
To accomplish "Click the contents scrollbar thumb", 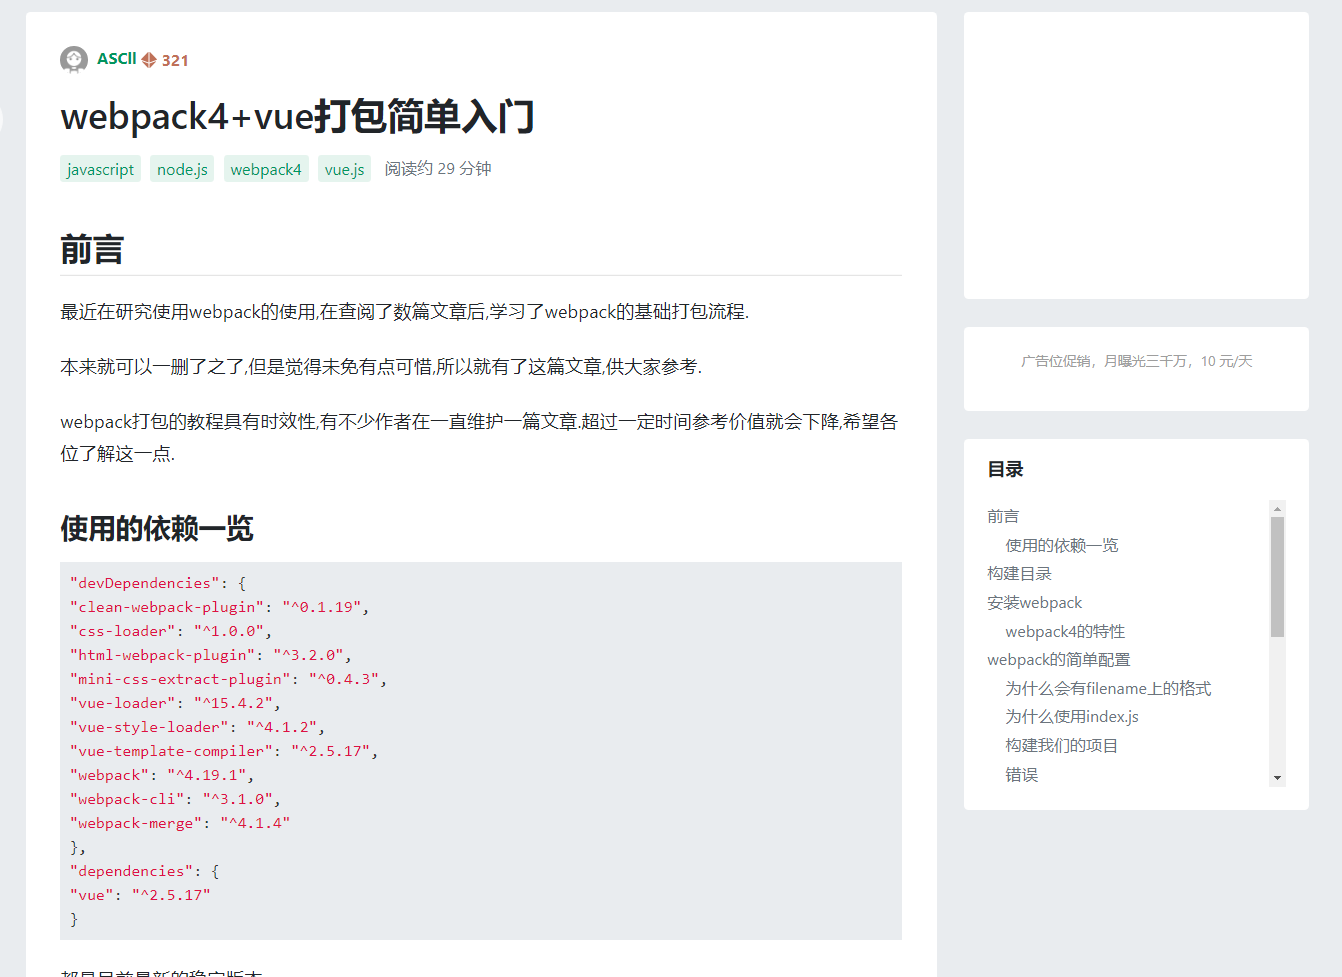I will pyautogui.click(x=1277, y=577).
